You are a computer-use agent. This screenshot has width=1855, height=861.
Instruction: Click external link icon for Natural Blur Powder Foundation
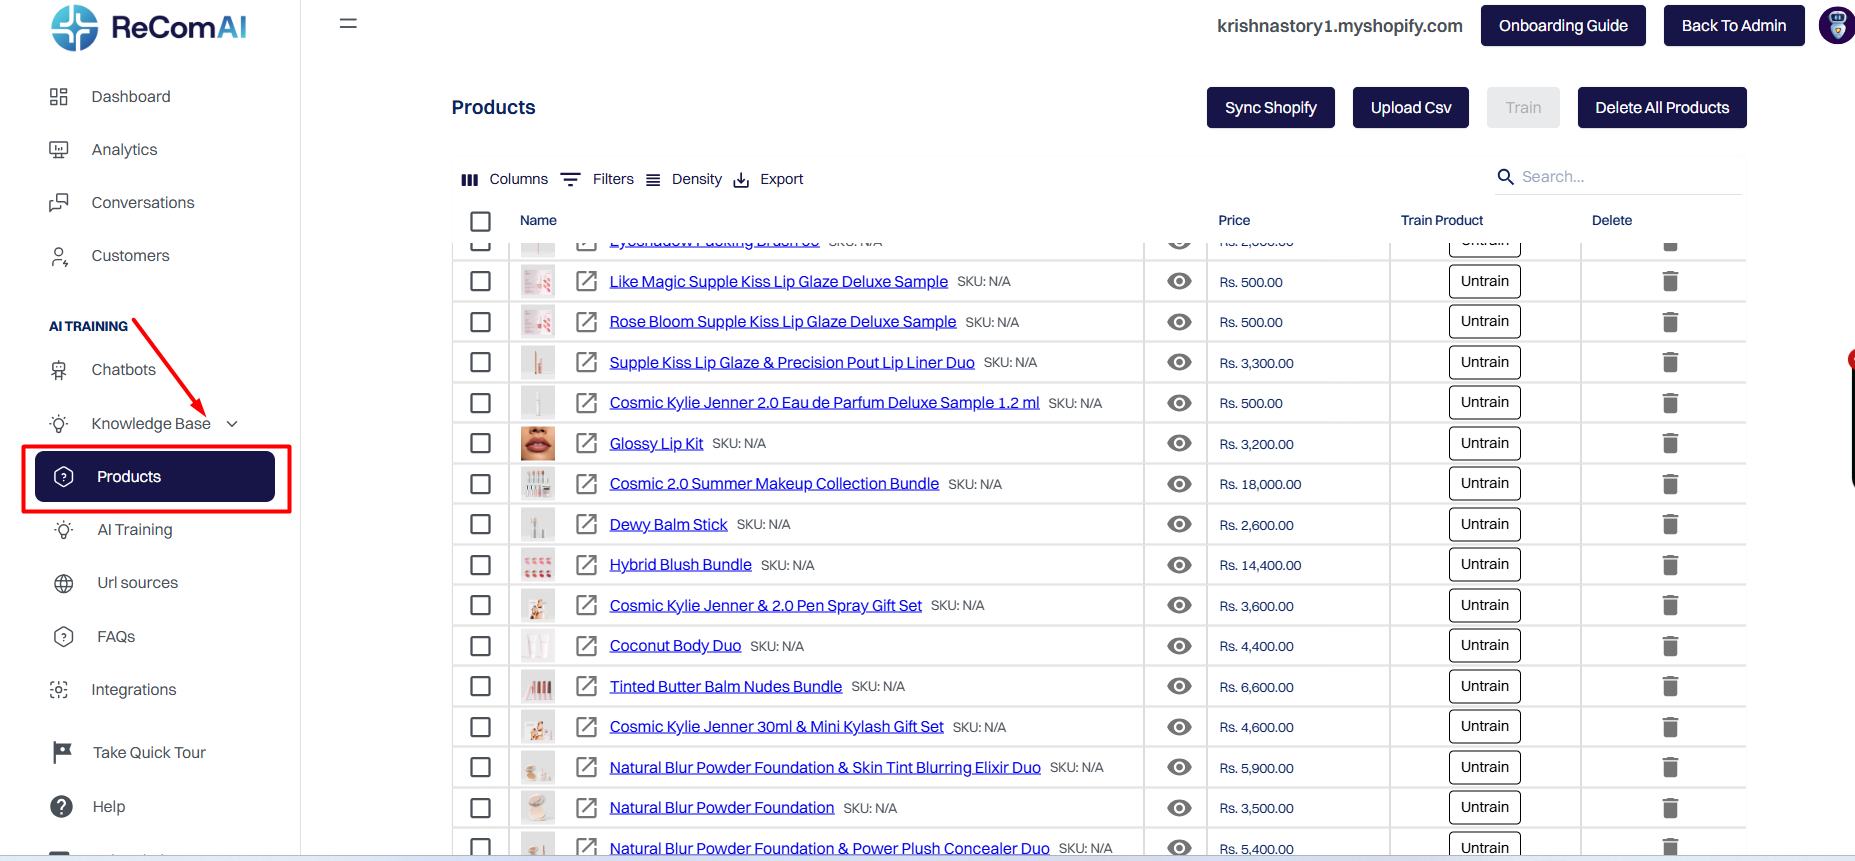tap(587, 808)
